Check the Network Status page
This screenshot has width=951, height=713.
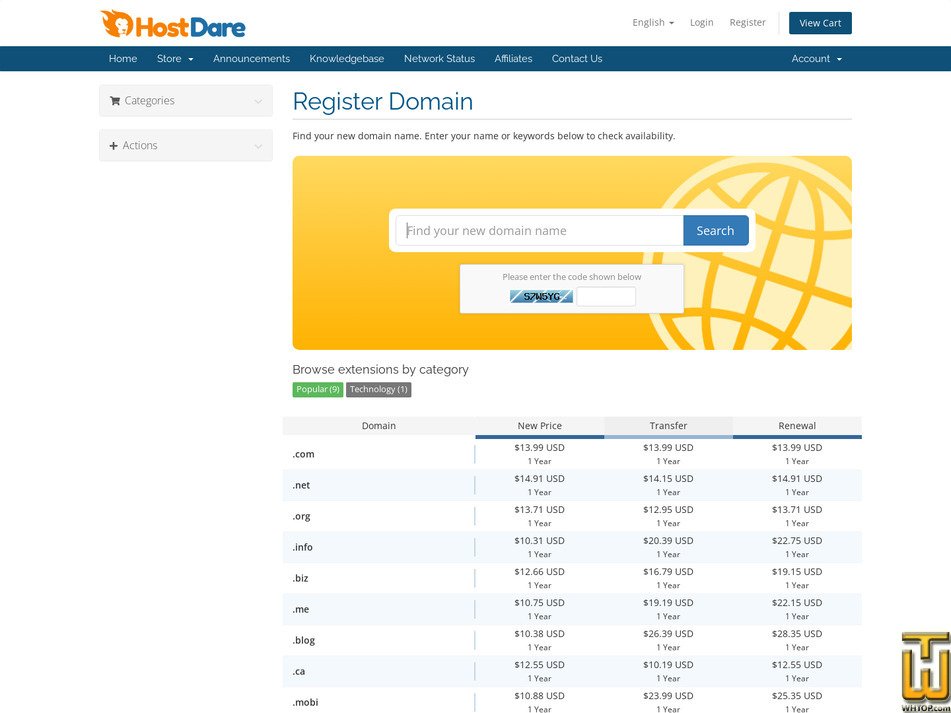click(x=439, y=58)
